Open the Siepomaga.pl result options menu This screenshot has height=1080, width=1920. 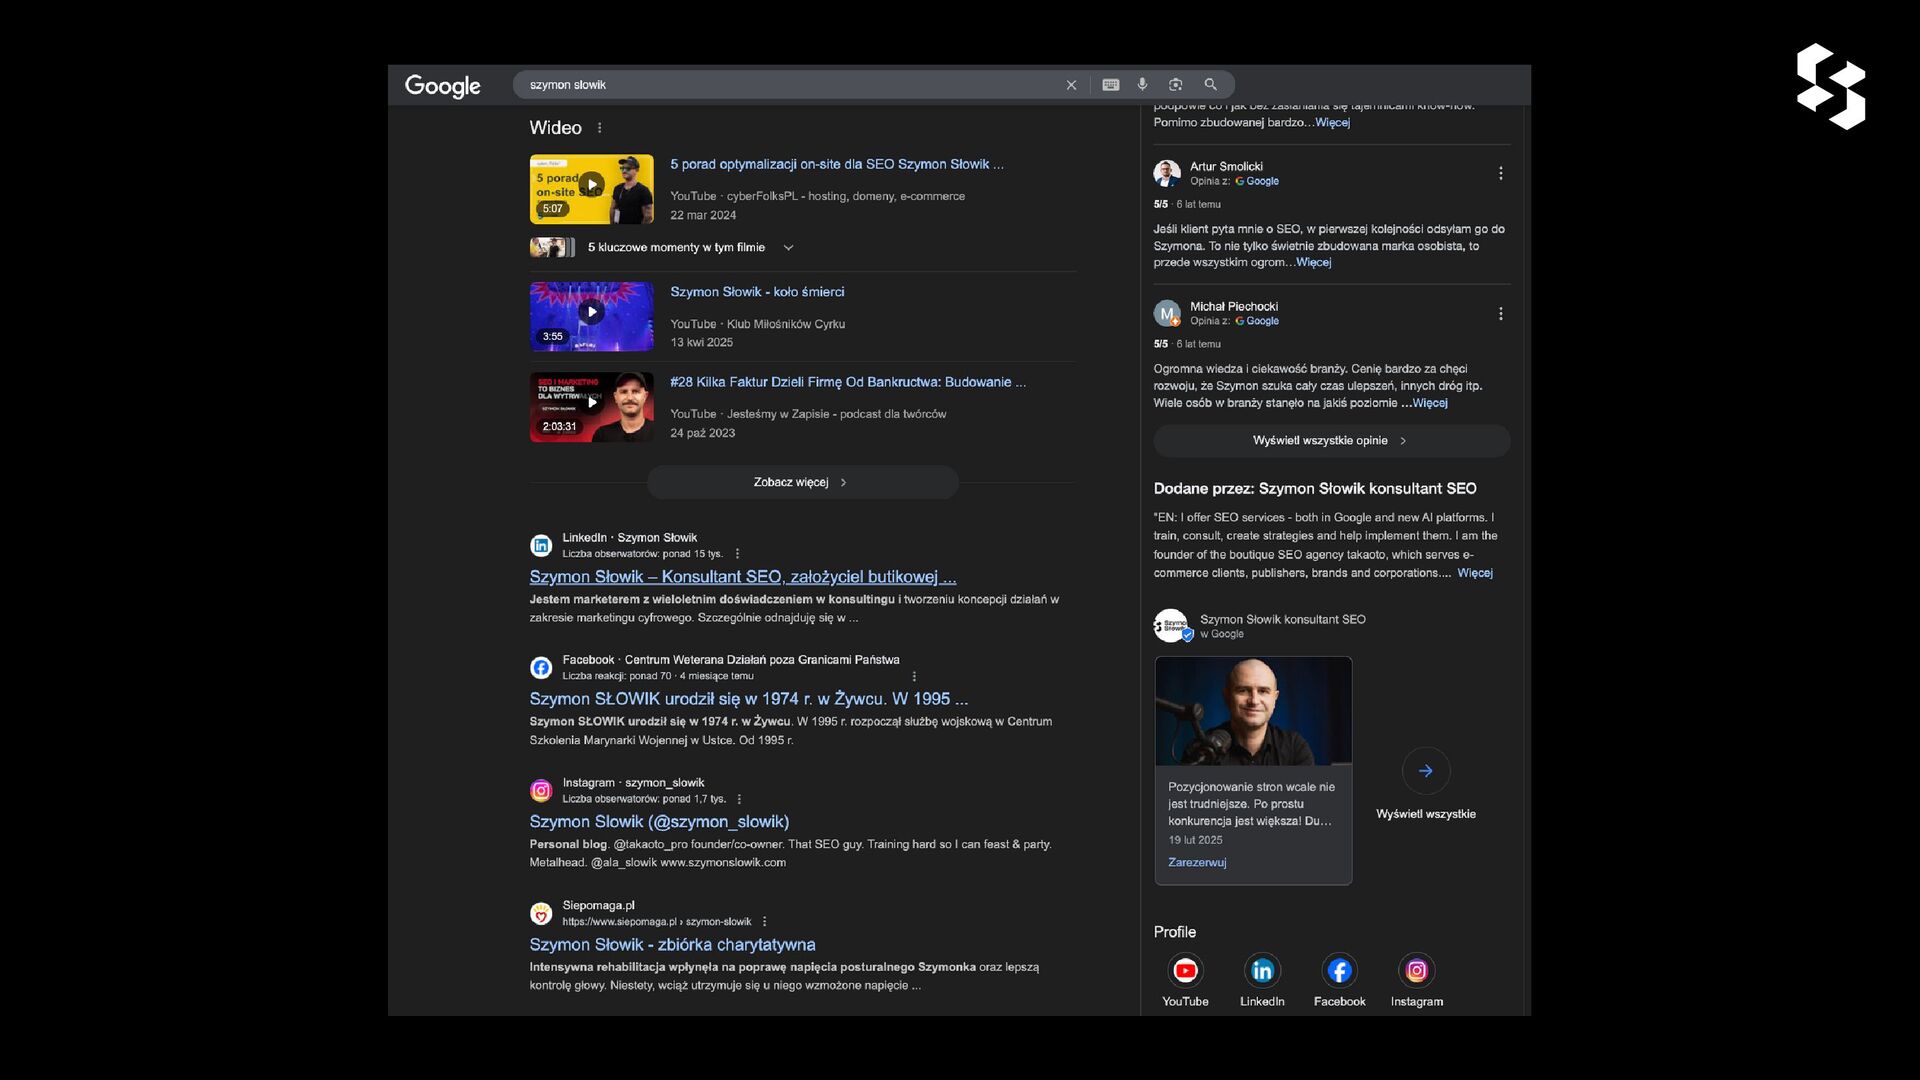764,922
